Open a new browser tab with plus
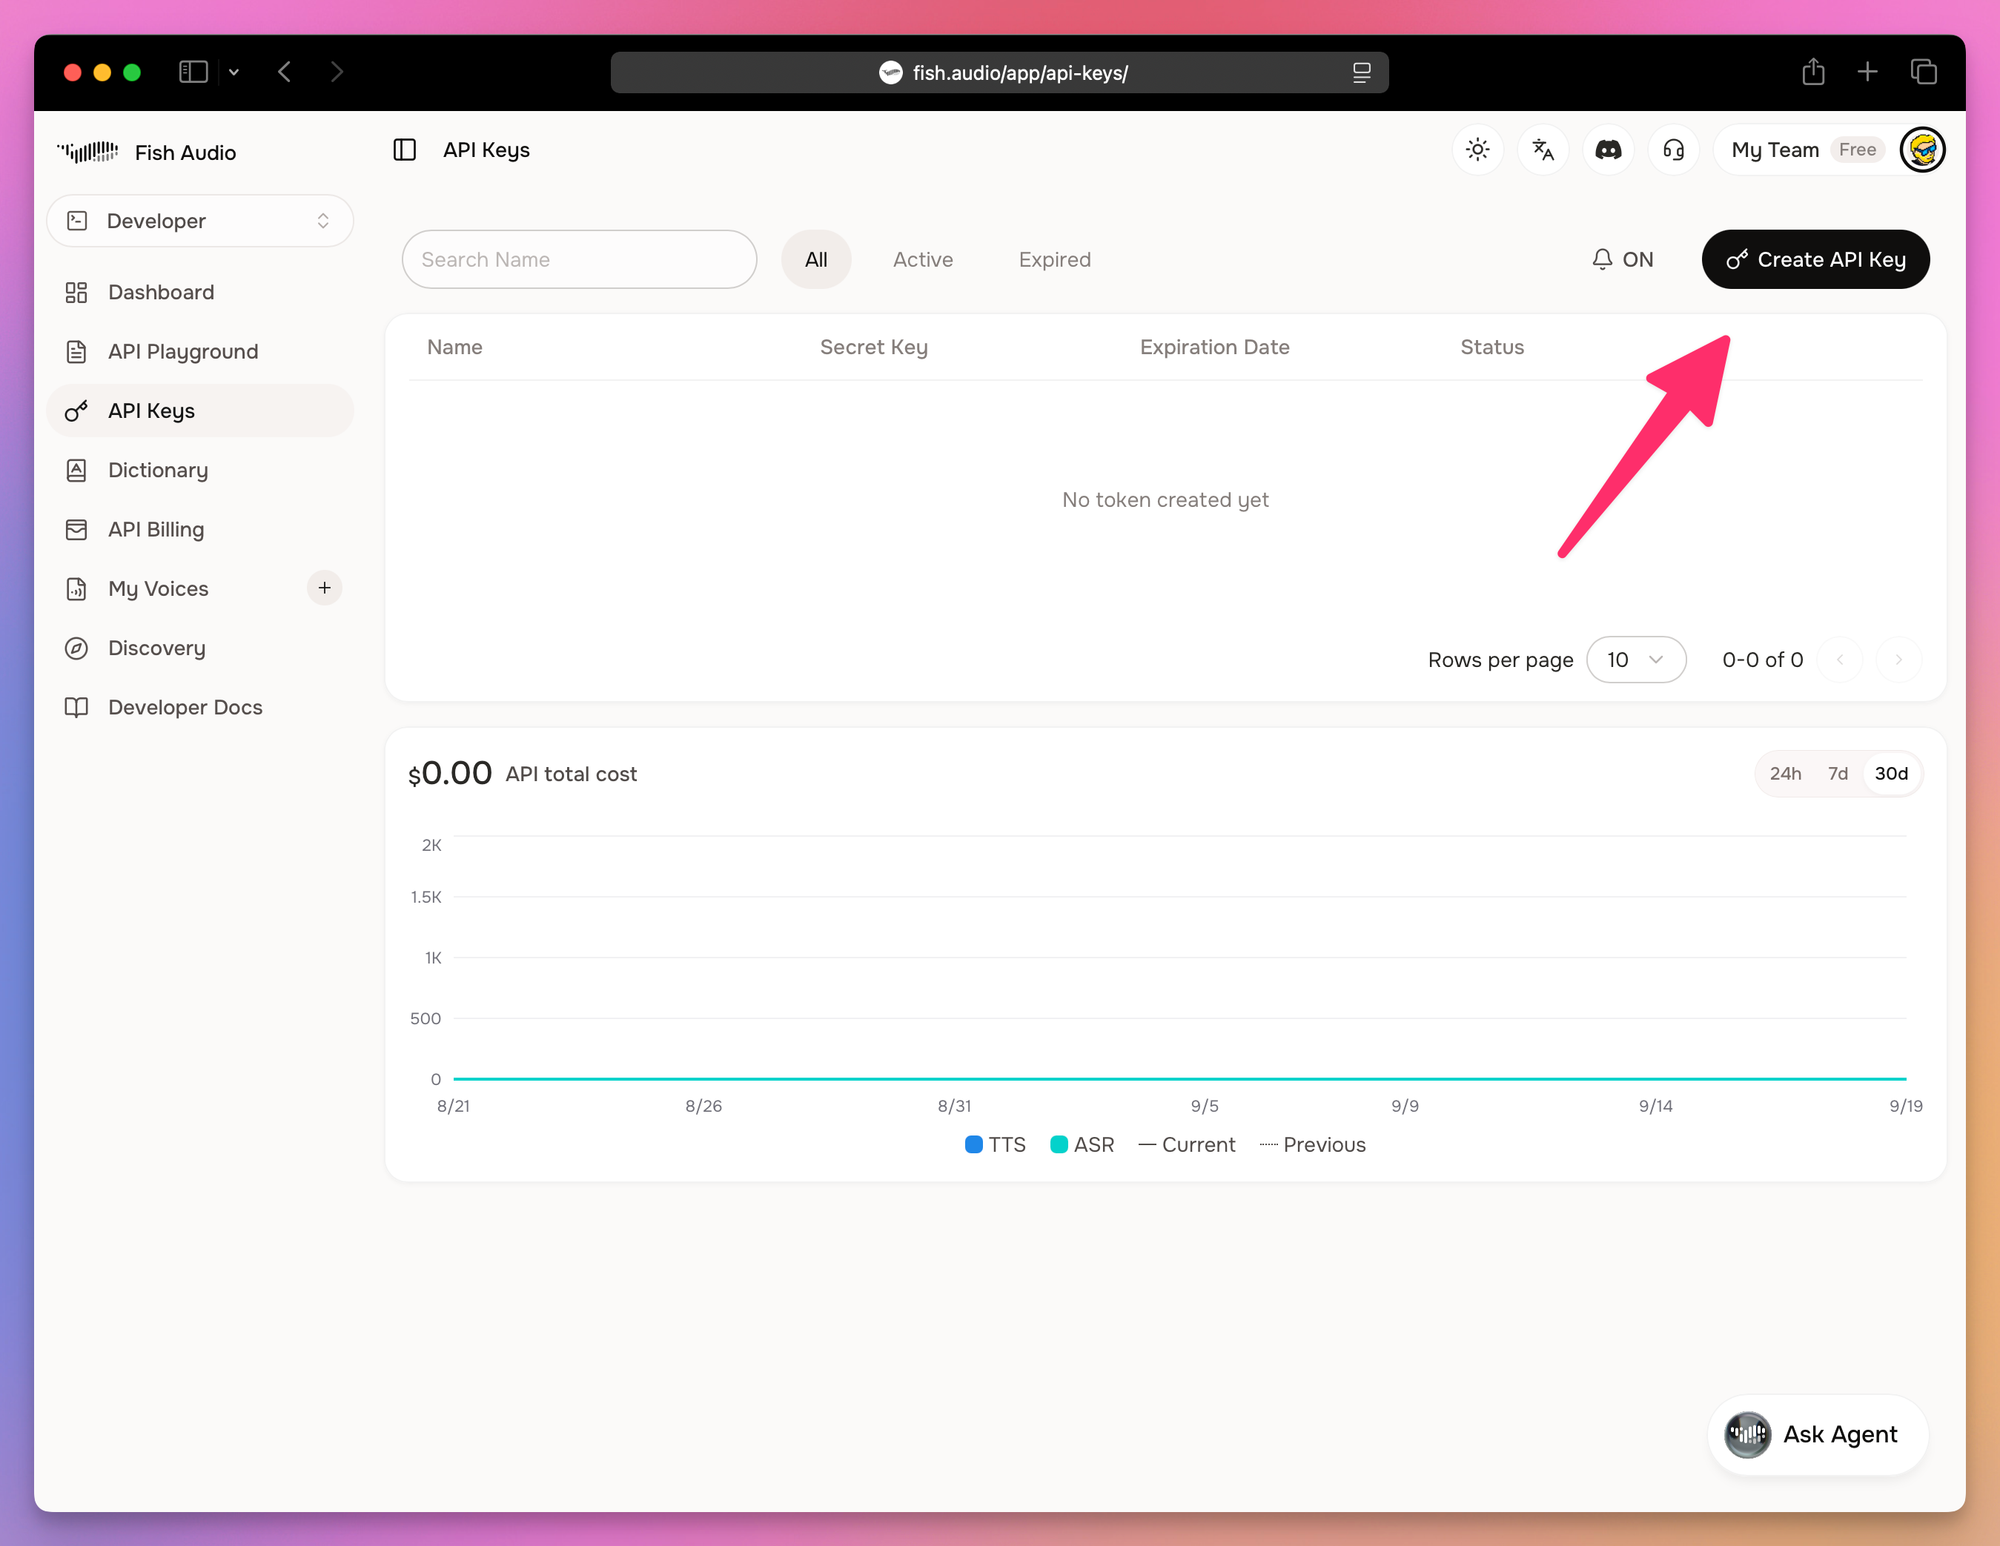The height and width of the screenshot is (1546, 2000). click(x=1867, y=72)
